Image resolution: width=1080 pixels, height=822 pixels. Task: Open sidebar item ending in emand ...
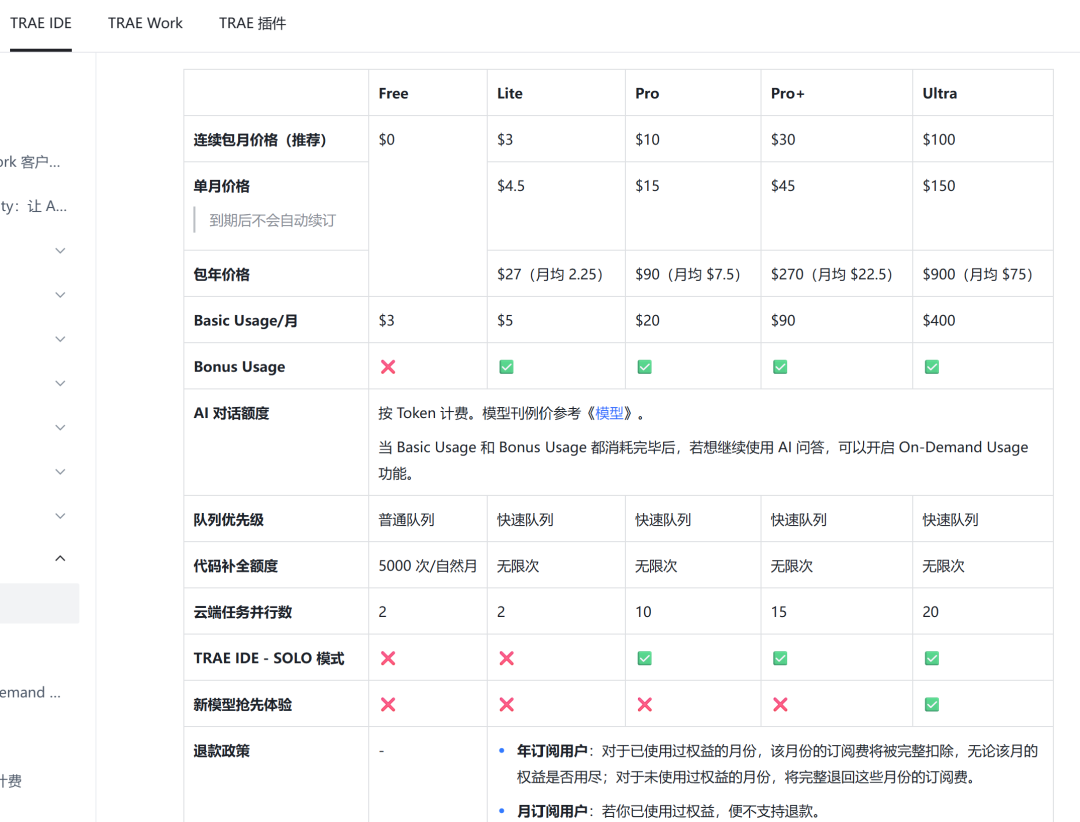pyautogui.click(x=30, y=692)
